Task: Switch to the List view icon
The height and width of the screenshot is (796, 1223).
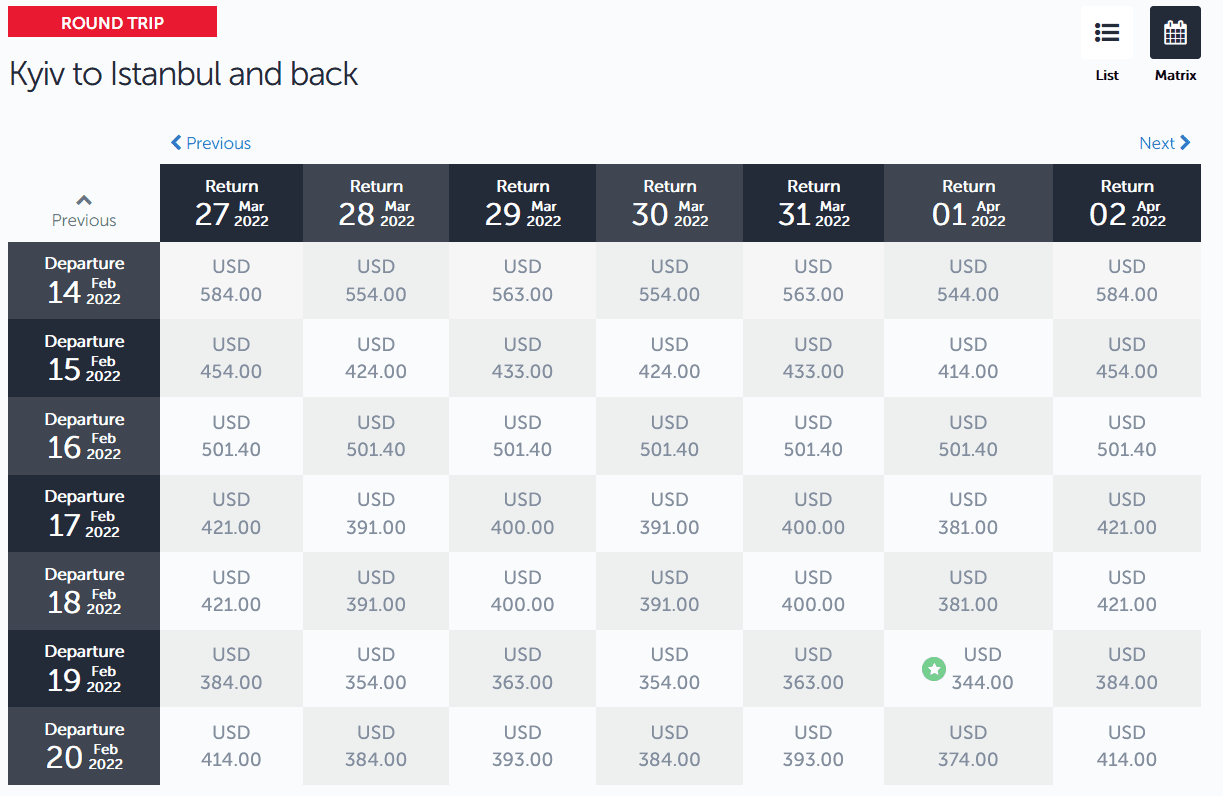Action: [x=1106, y=33]
